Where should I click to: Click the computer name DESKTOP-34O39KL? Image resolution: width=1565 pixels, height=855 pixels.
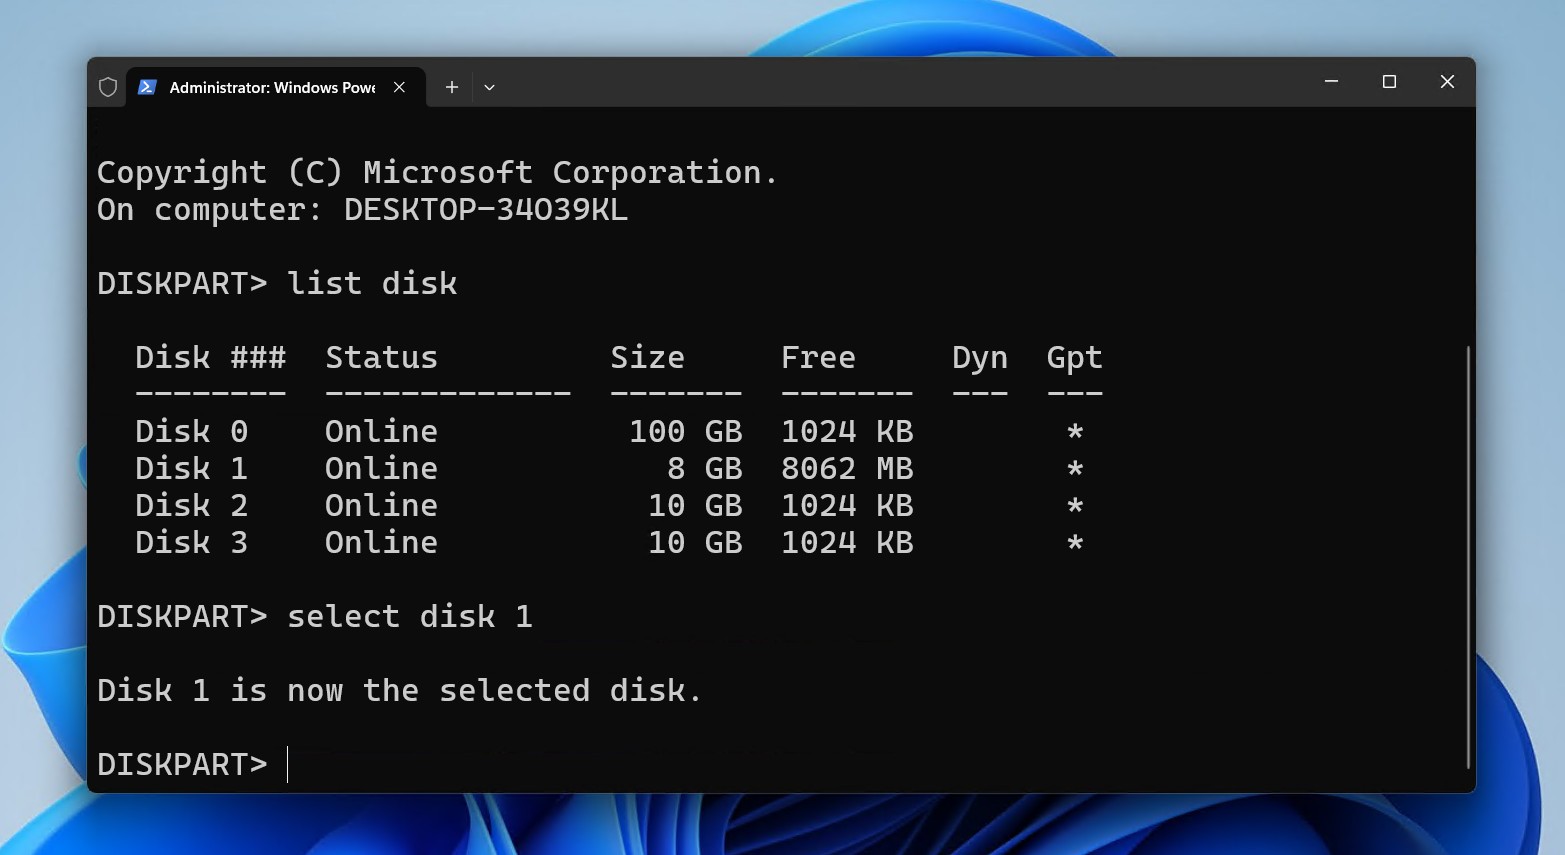484,210
